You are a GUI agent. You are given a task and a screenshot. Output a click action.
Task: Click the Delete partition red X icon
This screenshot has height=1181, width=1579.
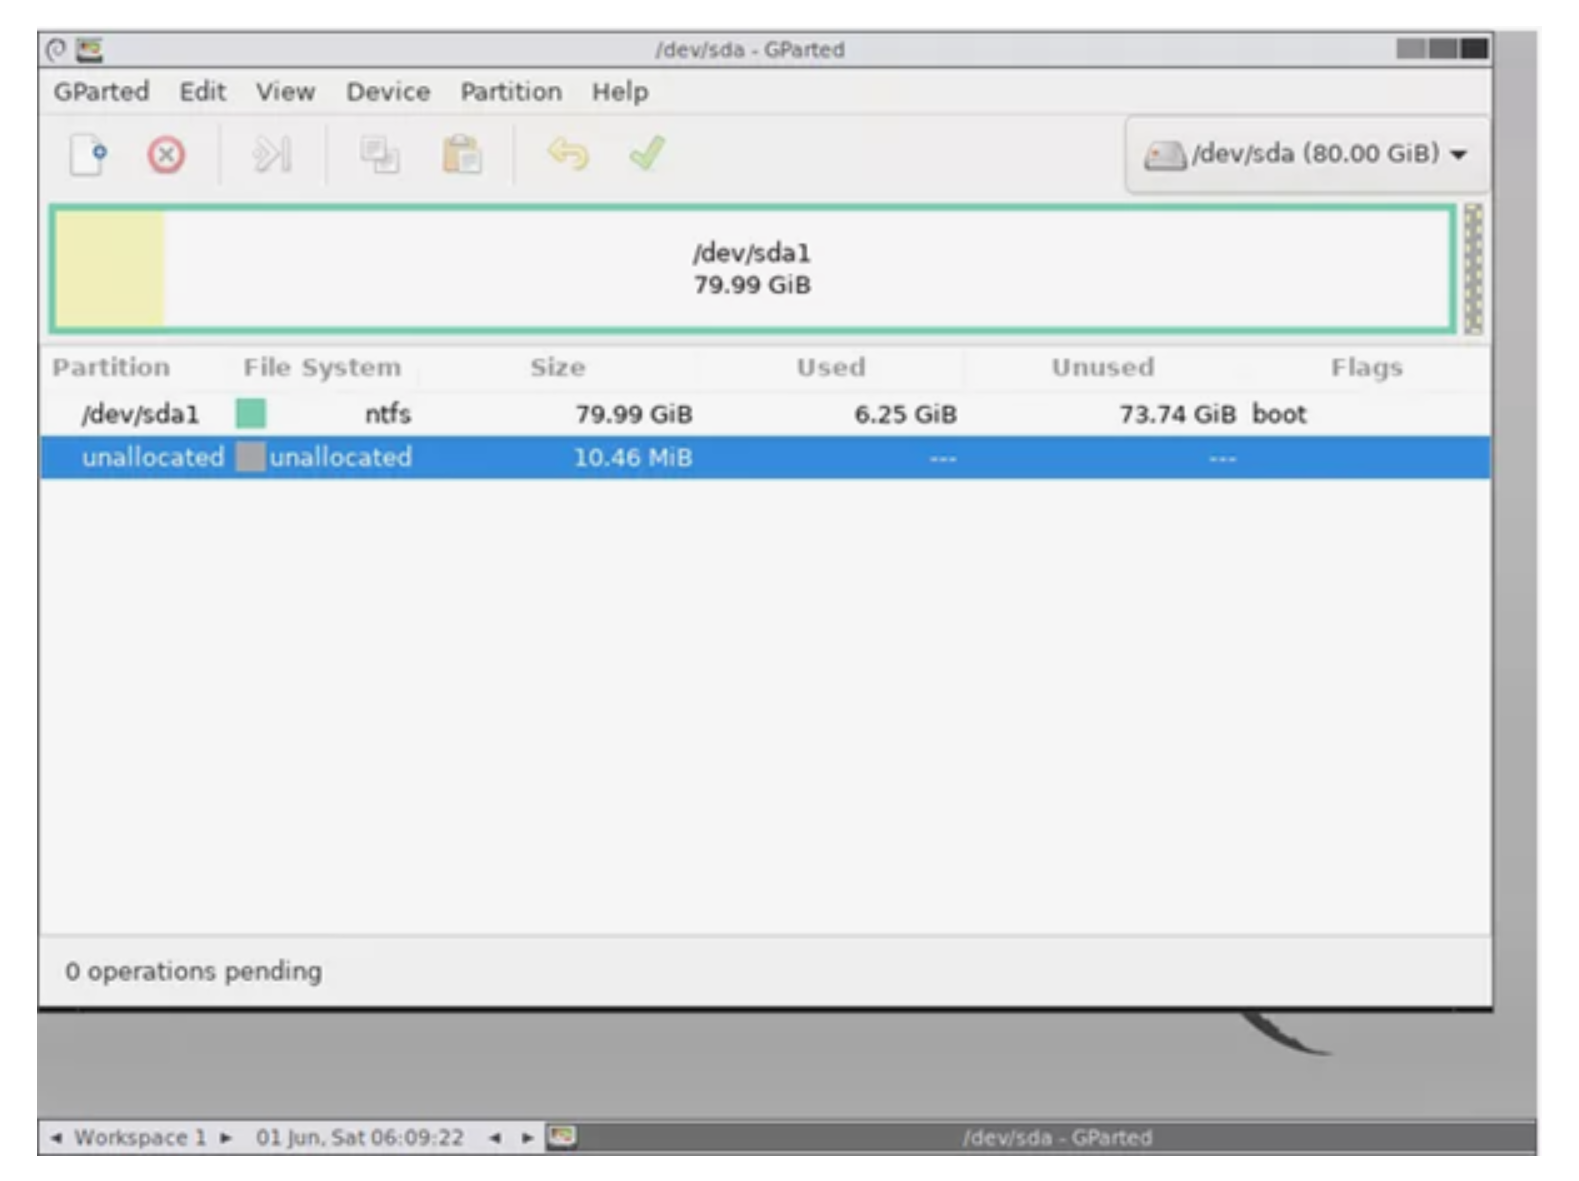click(166, 155)
